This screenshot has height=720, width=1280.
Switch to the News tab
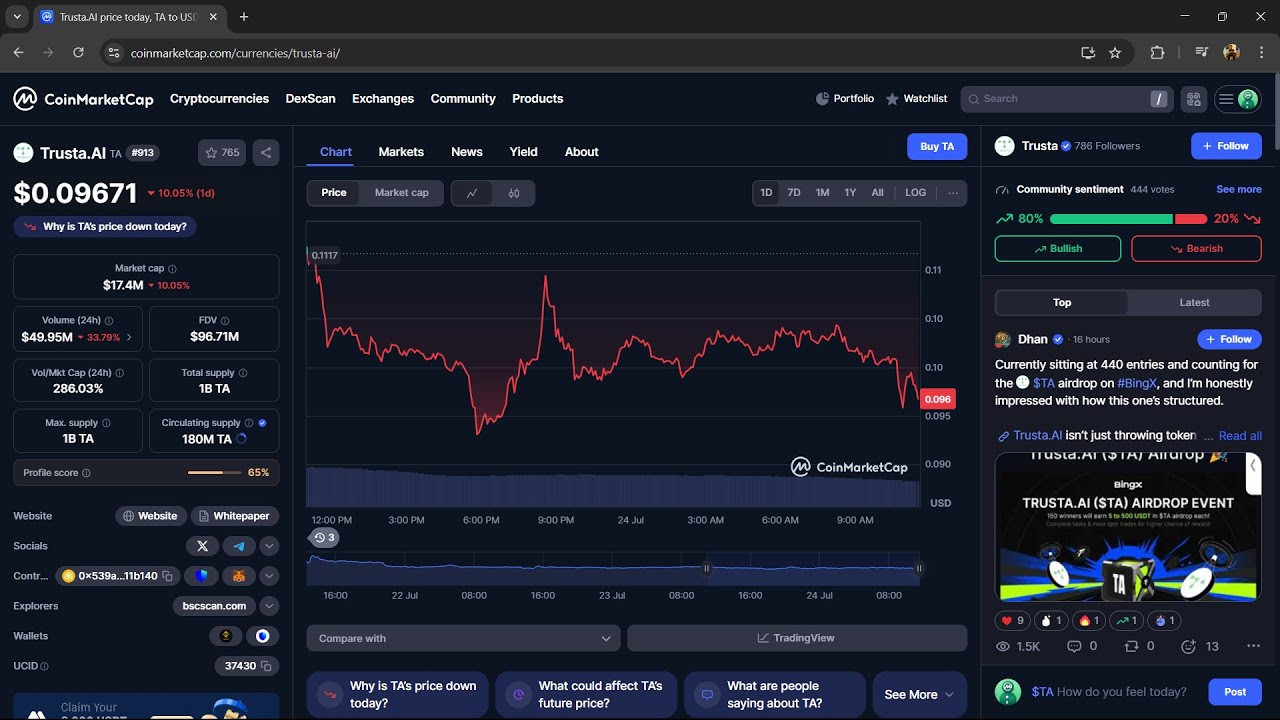coord(467,152)
